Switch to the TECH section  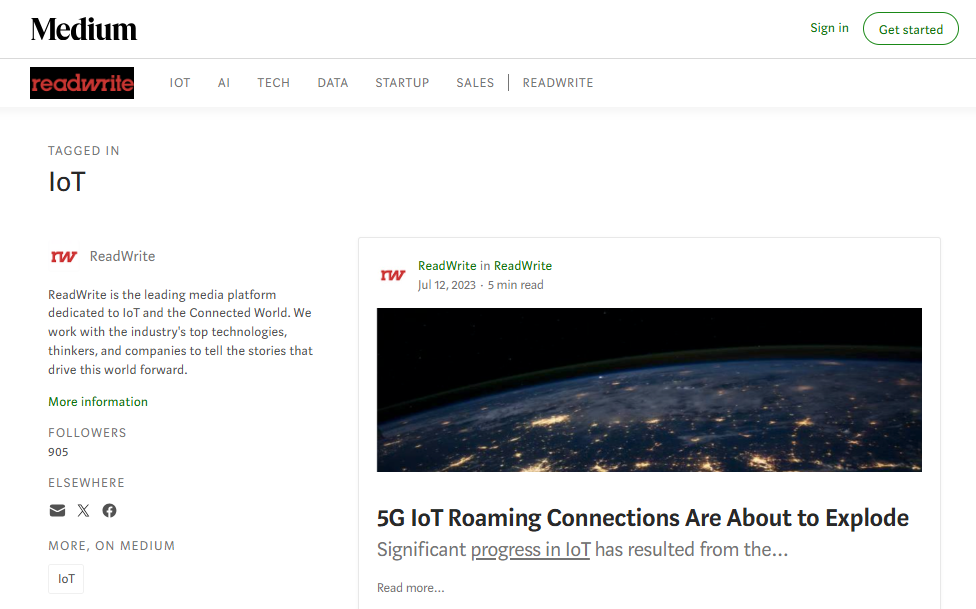pos(274,83)
